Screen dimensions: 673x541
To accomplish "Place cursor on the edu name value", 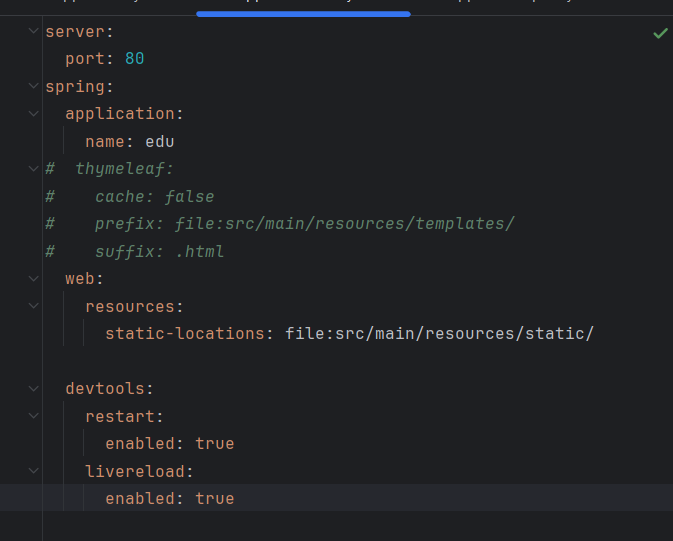I will pos(160,142).
